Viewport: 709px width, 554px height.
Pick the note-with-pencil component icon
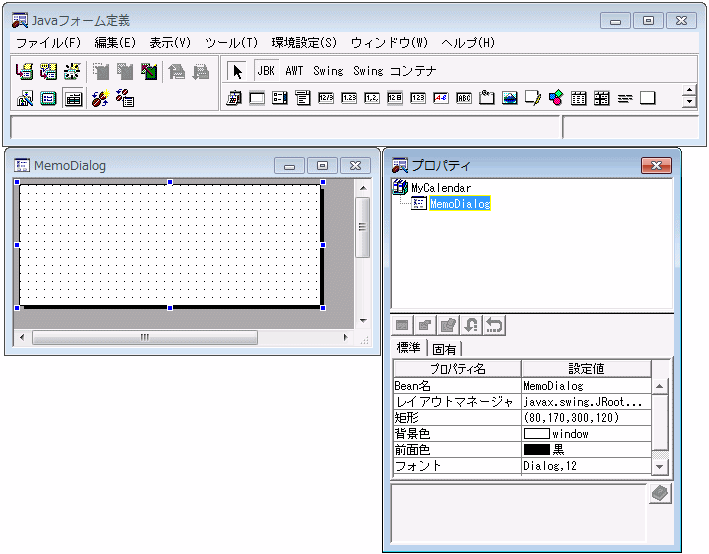point(533,98)
